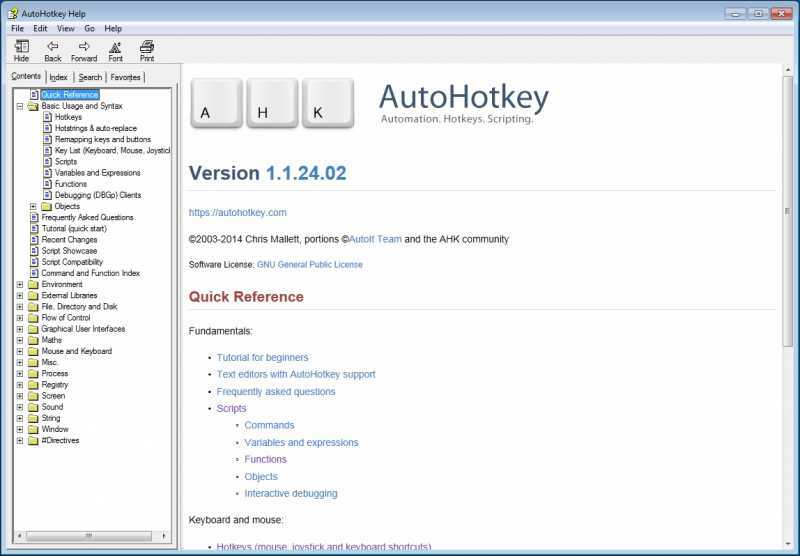Collapse the Basic Usage and Syntax node
Image resolution: width=800 pixels, height=556 pixels.
click(20, 107)
